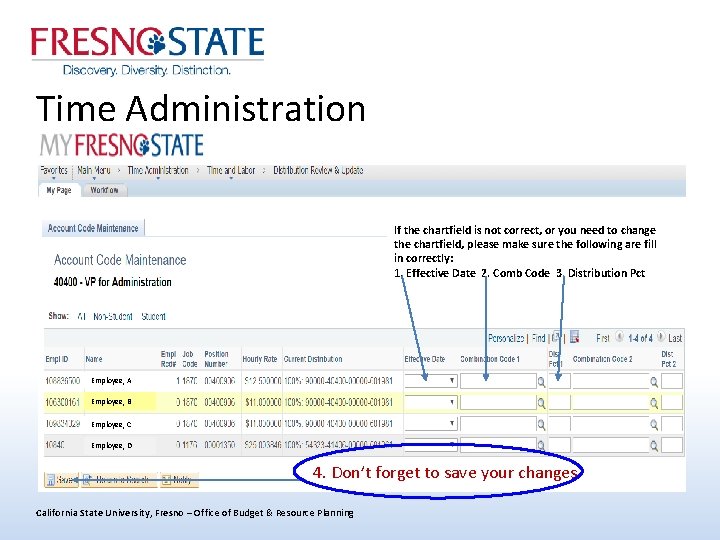Open Combination Code 2 lookup for Employee, C
The image size is (720, 540).
(x=654, y=425)
